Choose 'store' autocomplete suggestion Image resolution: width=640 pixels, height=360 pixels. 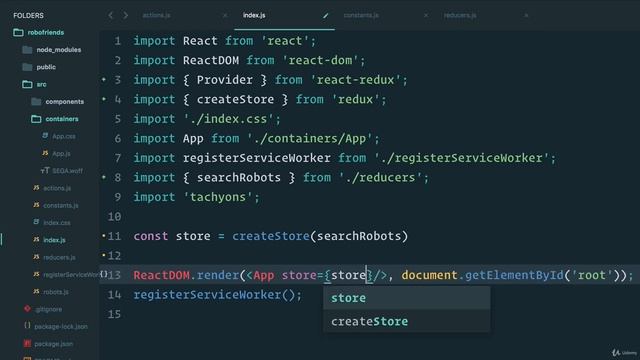click(x=407, y=298)
